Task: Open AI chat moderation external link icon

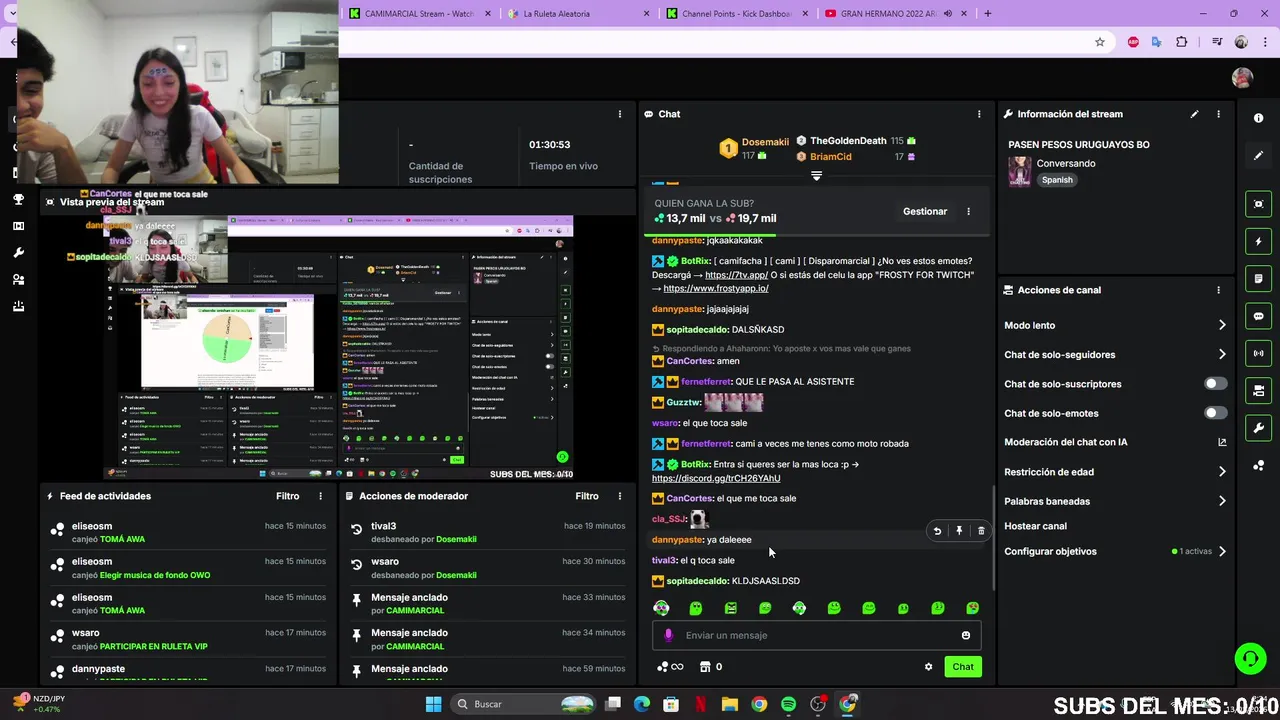Action: (1222, 442)
